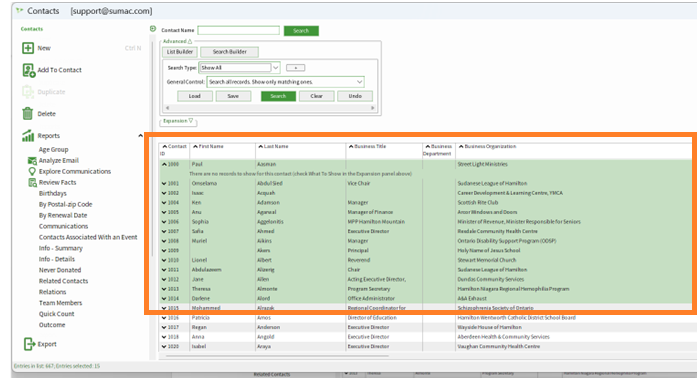Click the green circle icon beside Contact Name
This screenshot has height=378, width=697.
[x=153, y=29]
